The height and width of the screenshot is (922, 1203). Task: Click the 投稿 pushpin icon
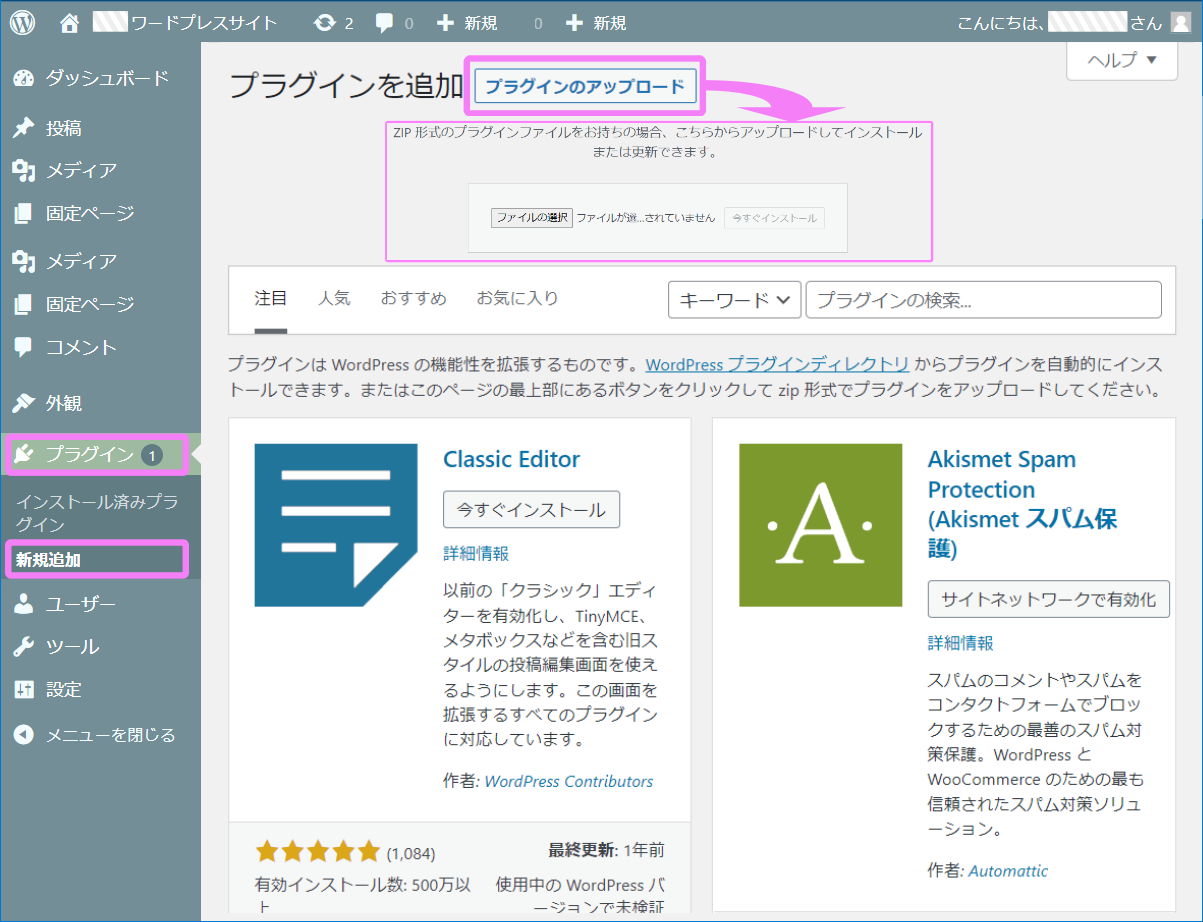(24, 127)
